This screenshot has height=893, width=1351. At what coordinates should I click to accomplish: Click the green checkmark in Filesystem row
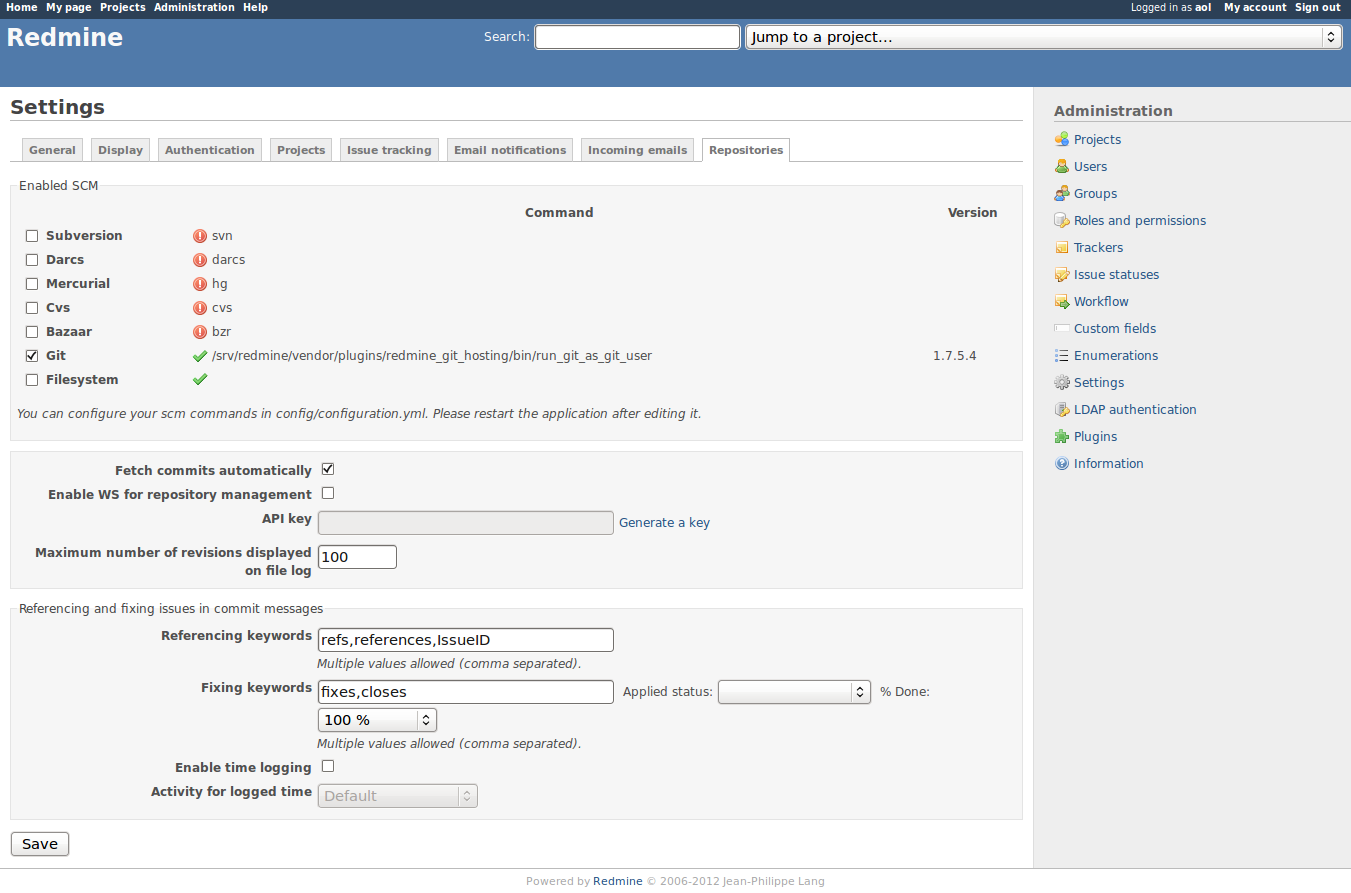click(x=200, y=380)
